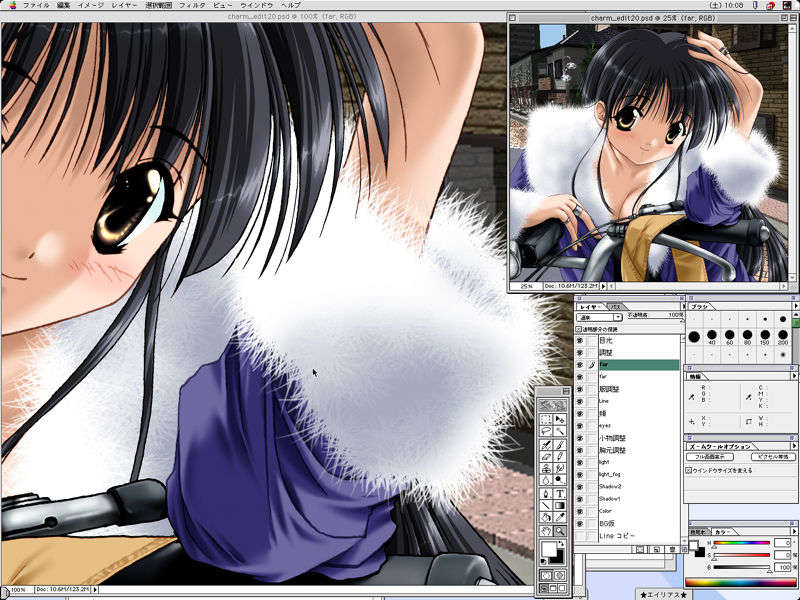Viewport: 800px width, 600px height.
Task: Select the Eyedropper tool in the toolbox
Action: click(x=560, y=518)
